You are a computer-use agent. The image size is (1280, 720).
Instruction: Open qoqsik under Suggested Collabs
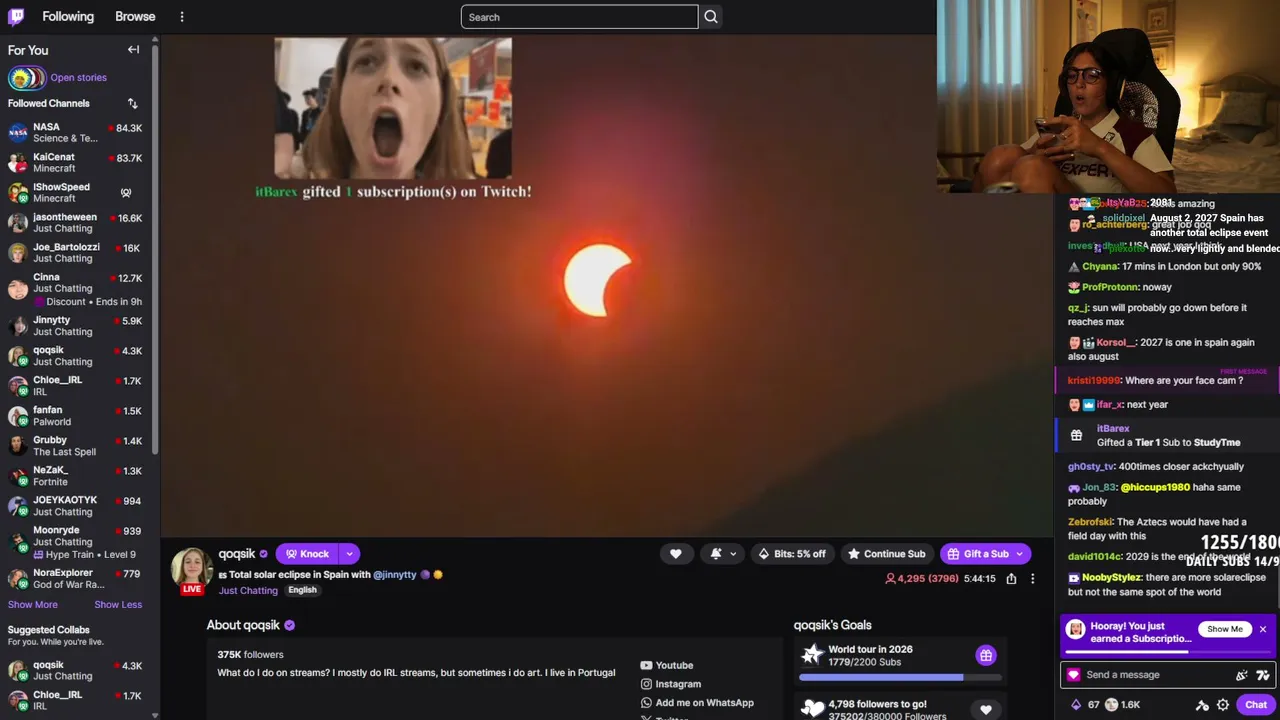coord(75,670)
